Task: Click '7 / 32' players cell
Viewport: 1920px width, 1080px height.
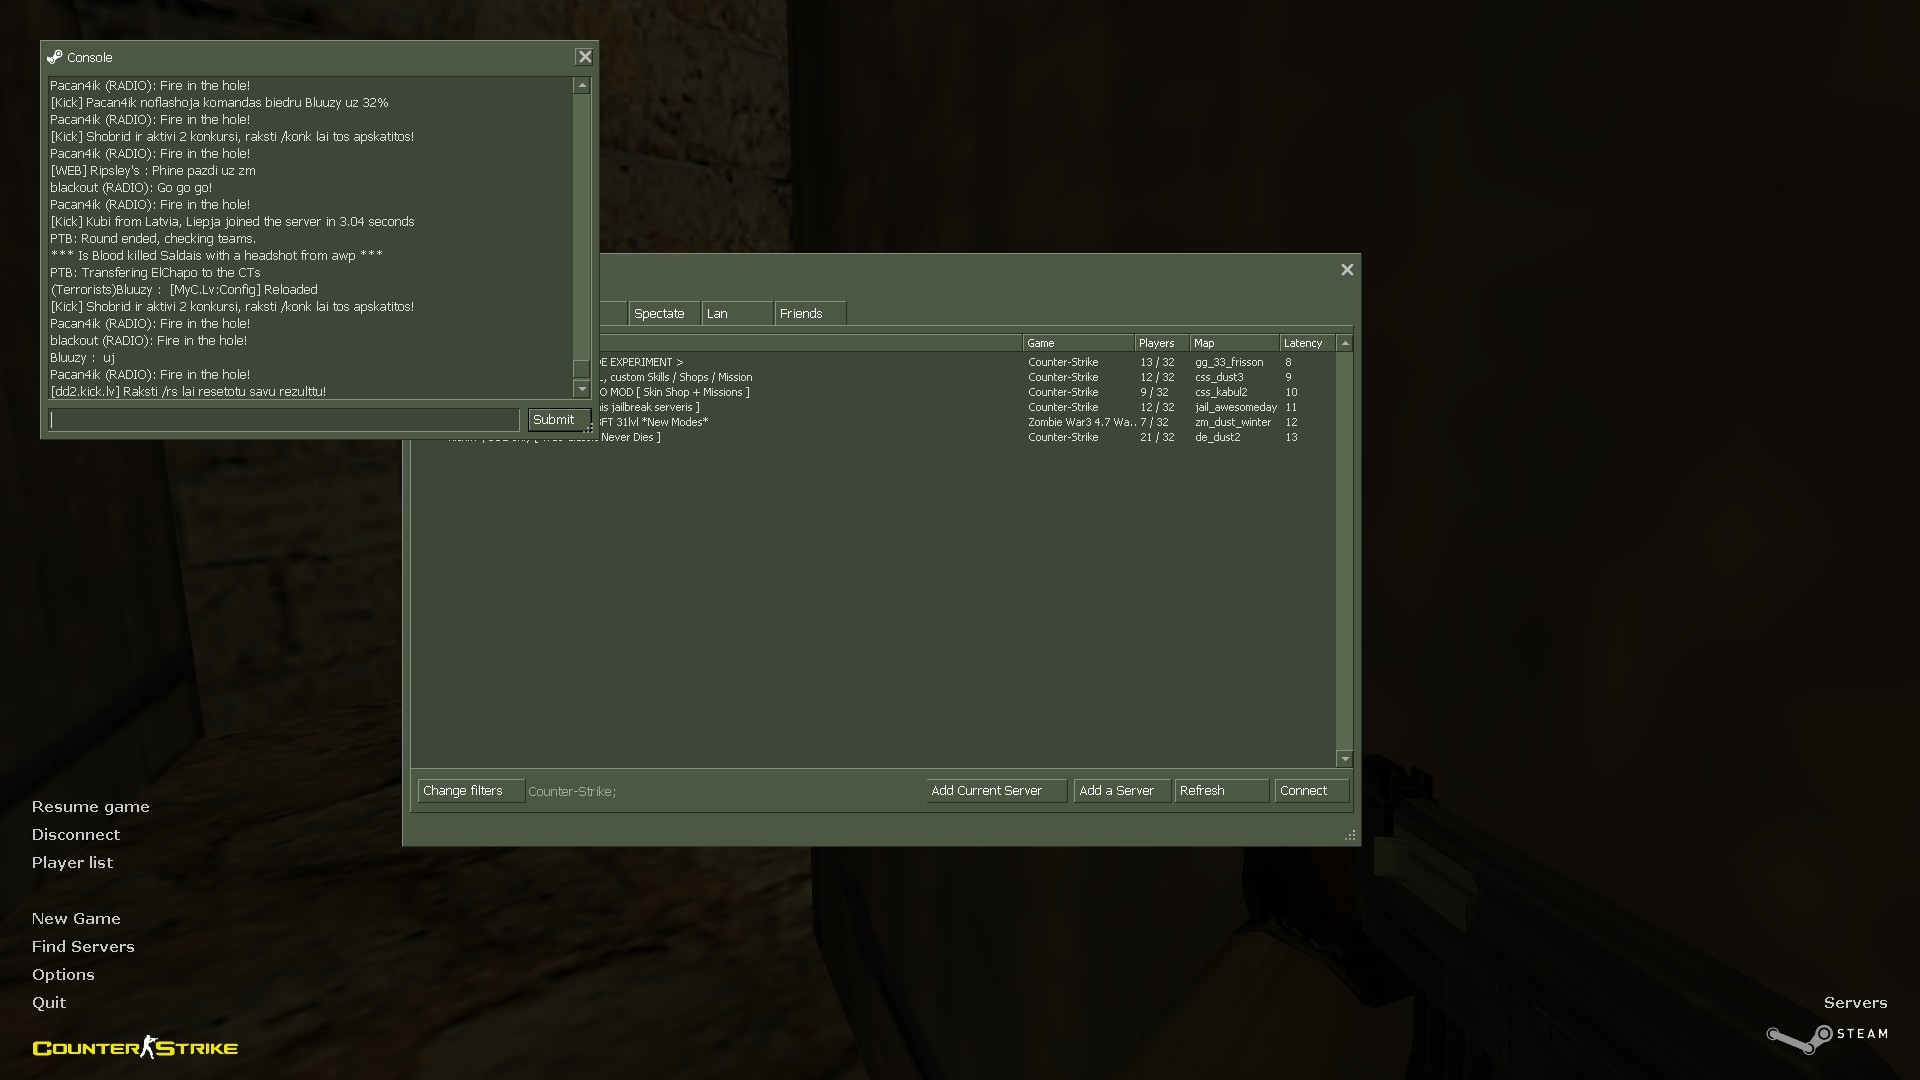Action: click(1154, 422)
